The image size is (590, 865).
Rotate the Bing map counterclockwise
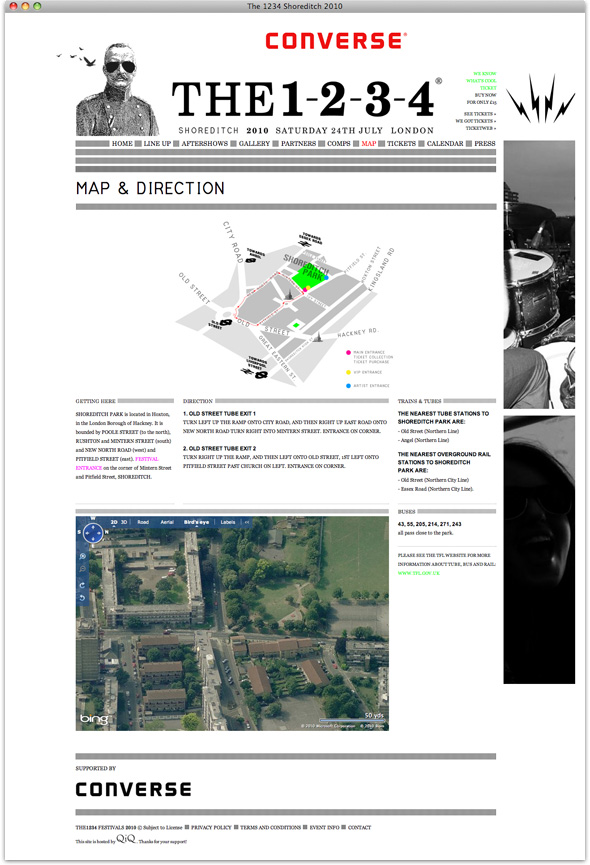pyautogui.click(x=83, y=597)
